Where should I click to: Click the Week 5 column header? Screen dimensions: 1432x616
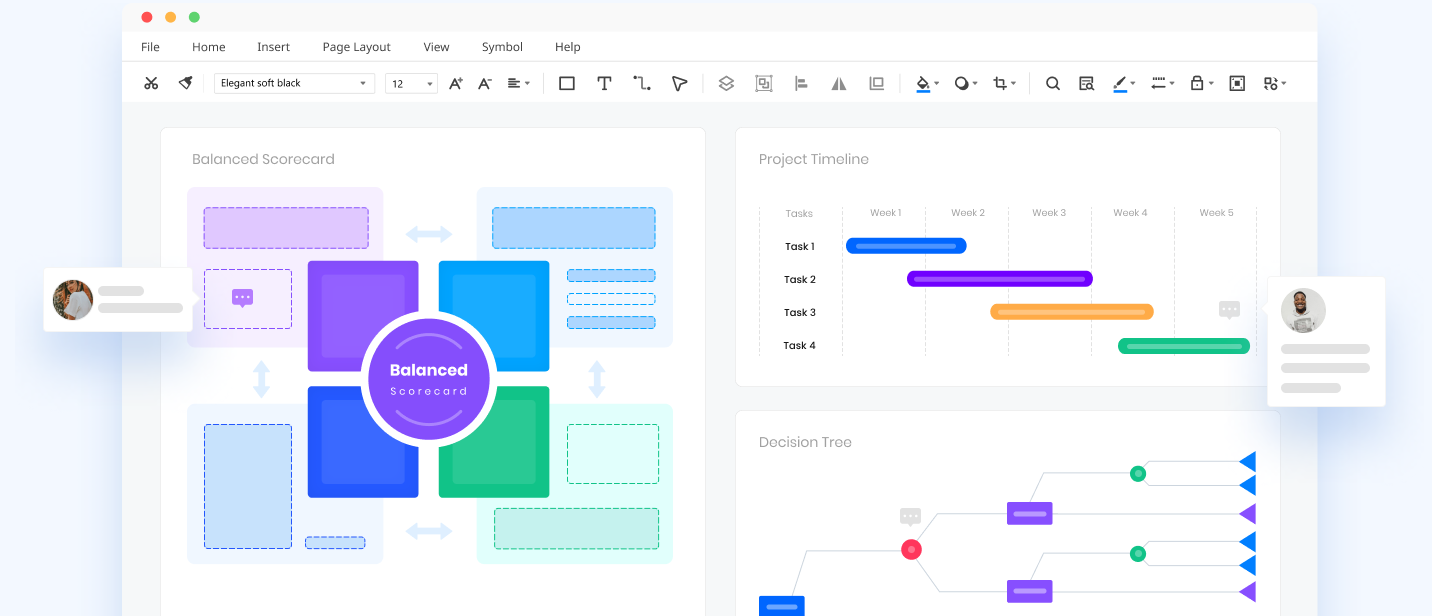pos(1216,213)
